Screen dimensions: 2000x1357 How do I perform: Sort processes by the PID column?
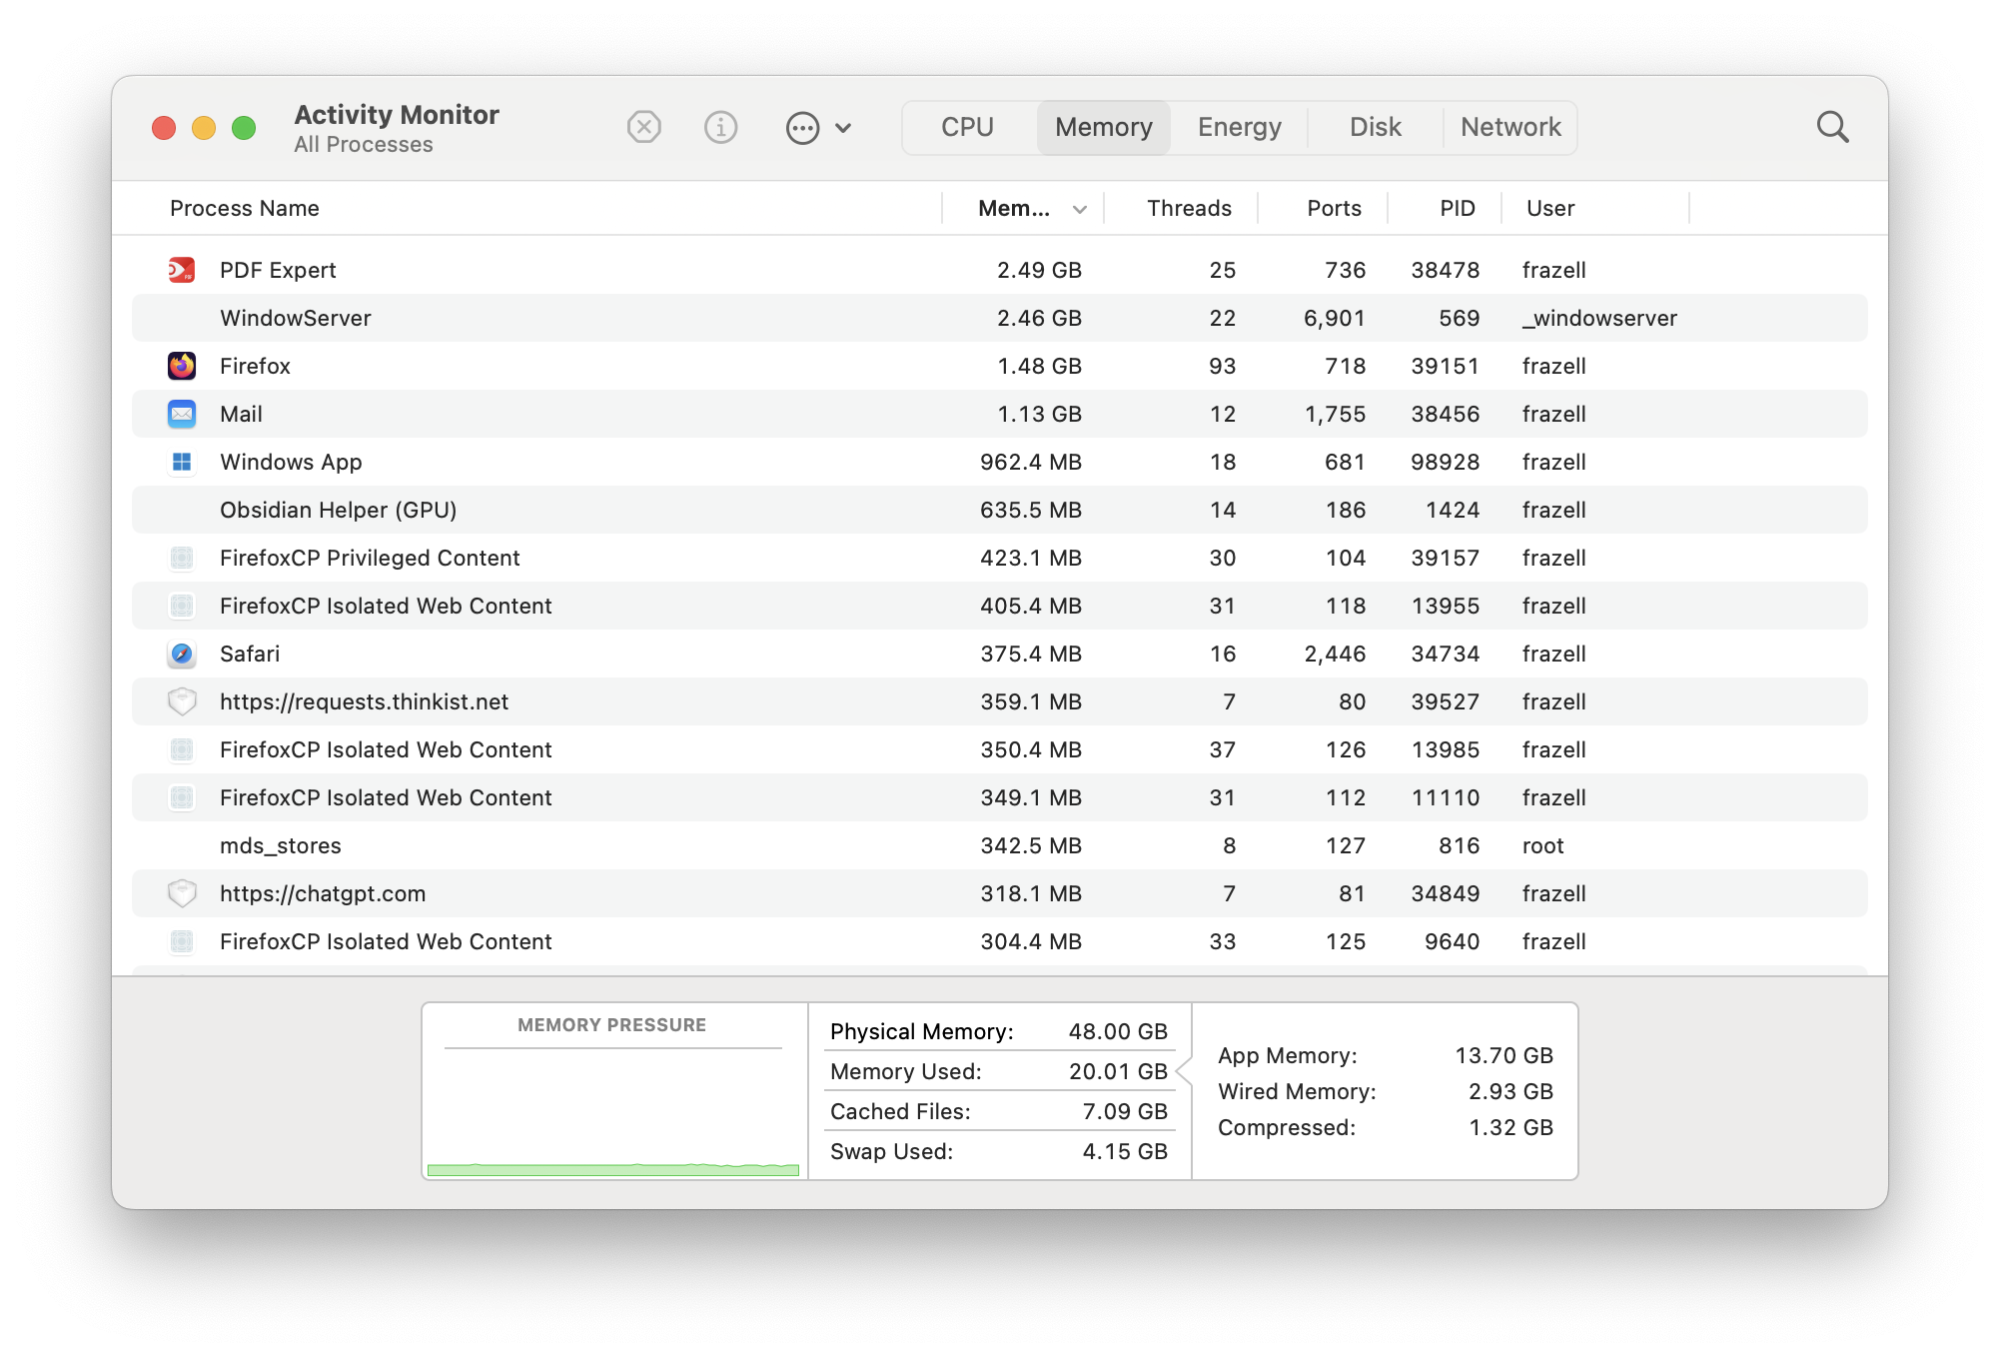point(1456,208)
